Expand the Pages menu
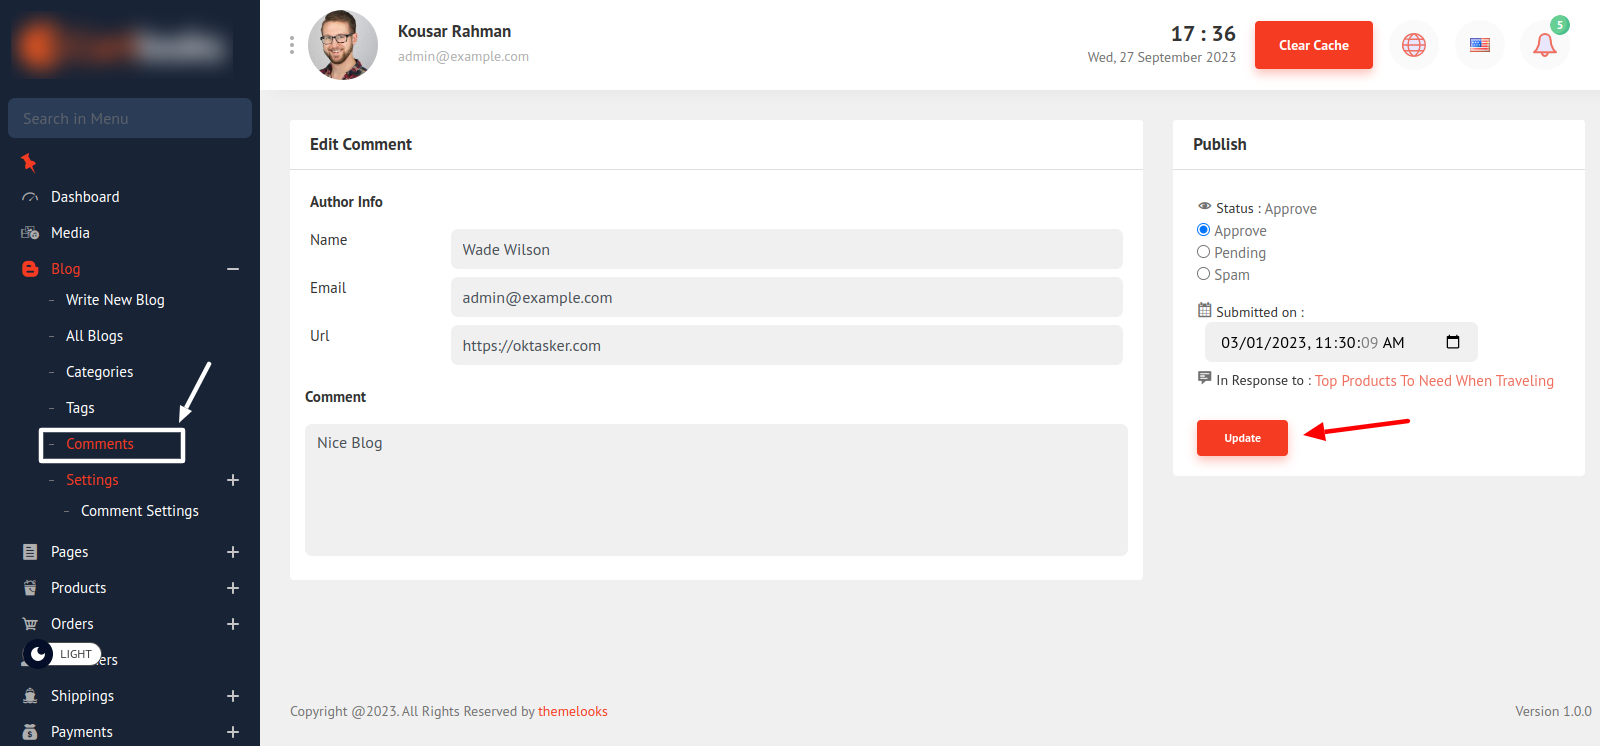This screenshot has height=746, width=1600. [x=233, y=552]
